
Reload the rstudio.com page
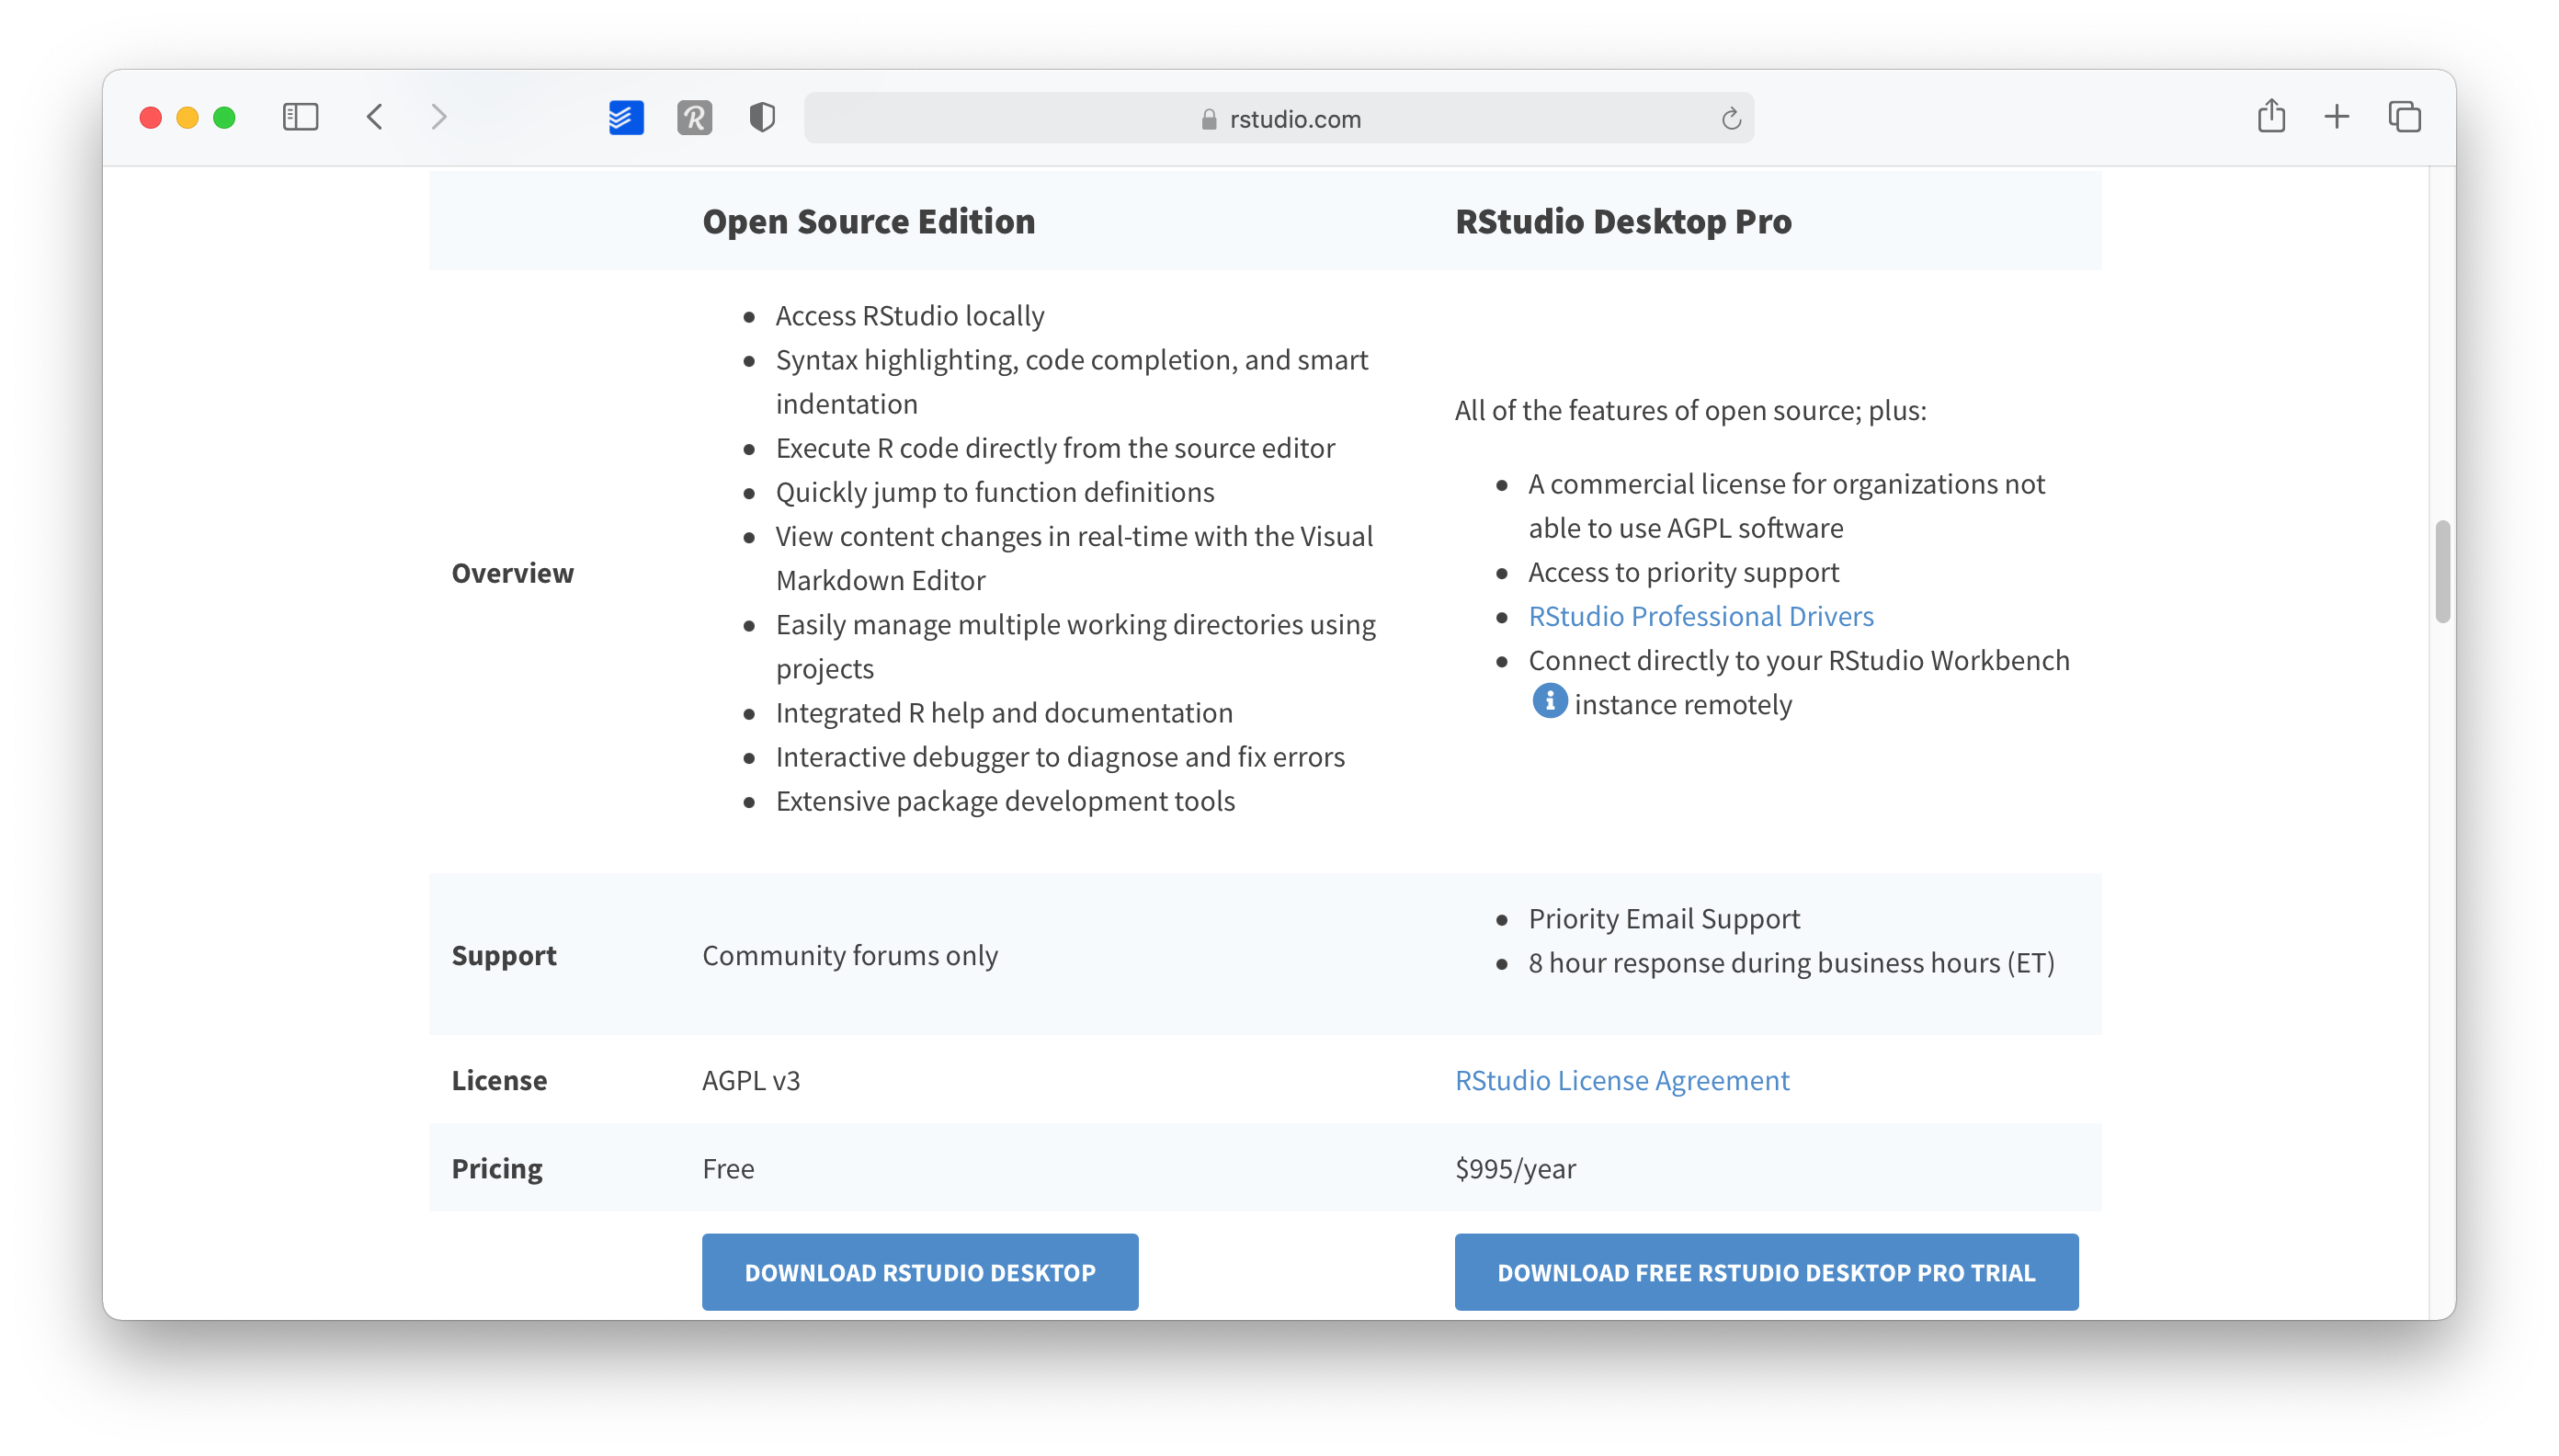(1731, 119)
